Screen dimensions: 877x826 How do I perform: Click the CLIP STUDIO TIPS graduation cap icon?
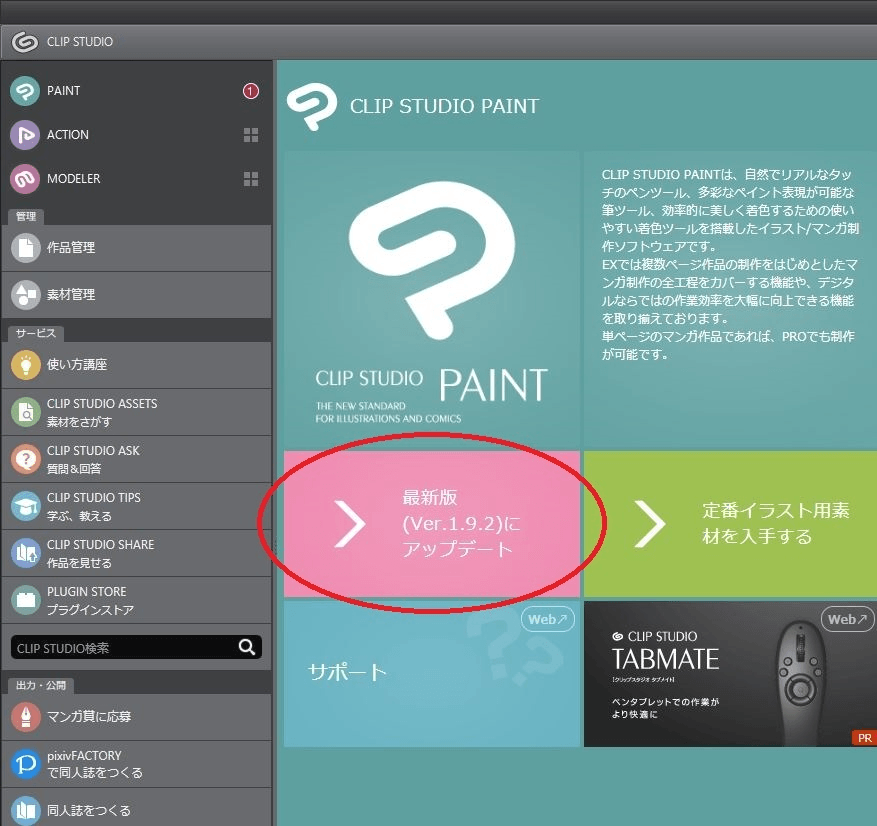point(26,506)
